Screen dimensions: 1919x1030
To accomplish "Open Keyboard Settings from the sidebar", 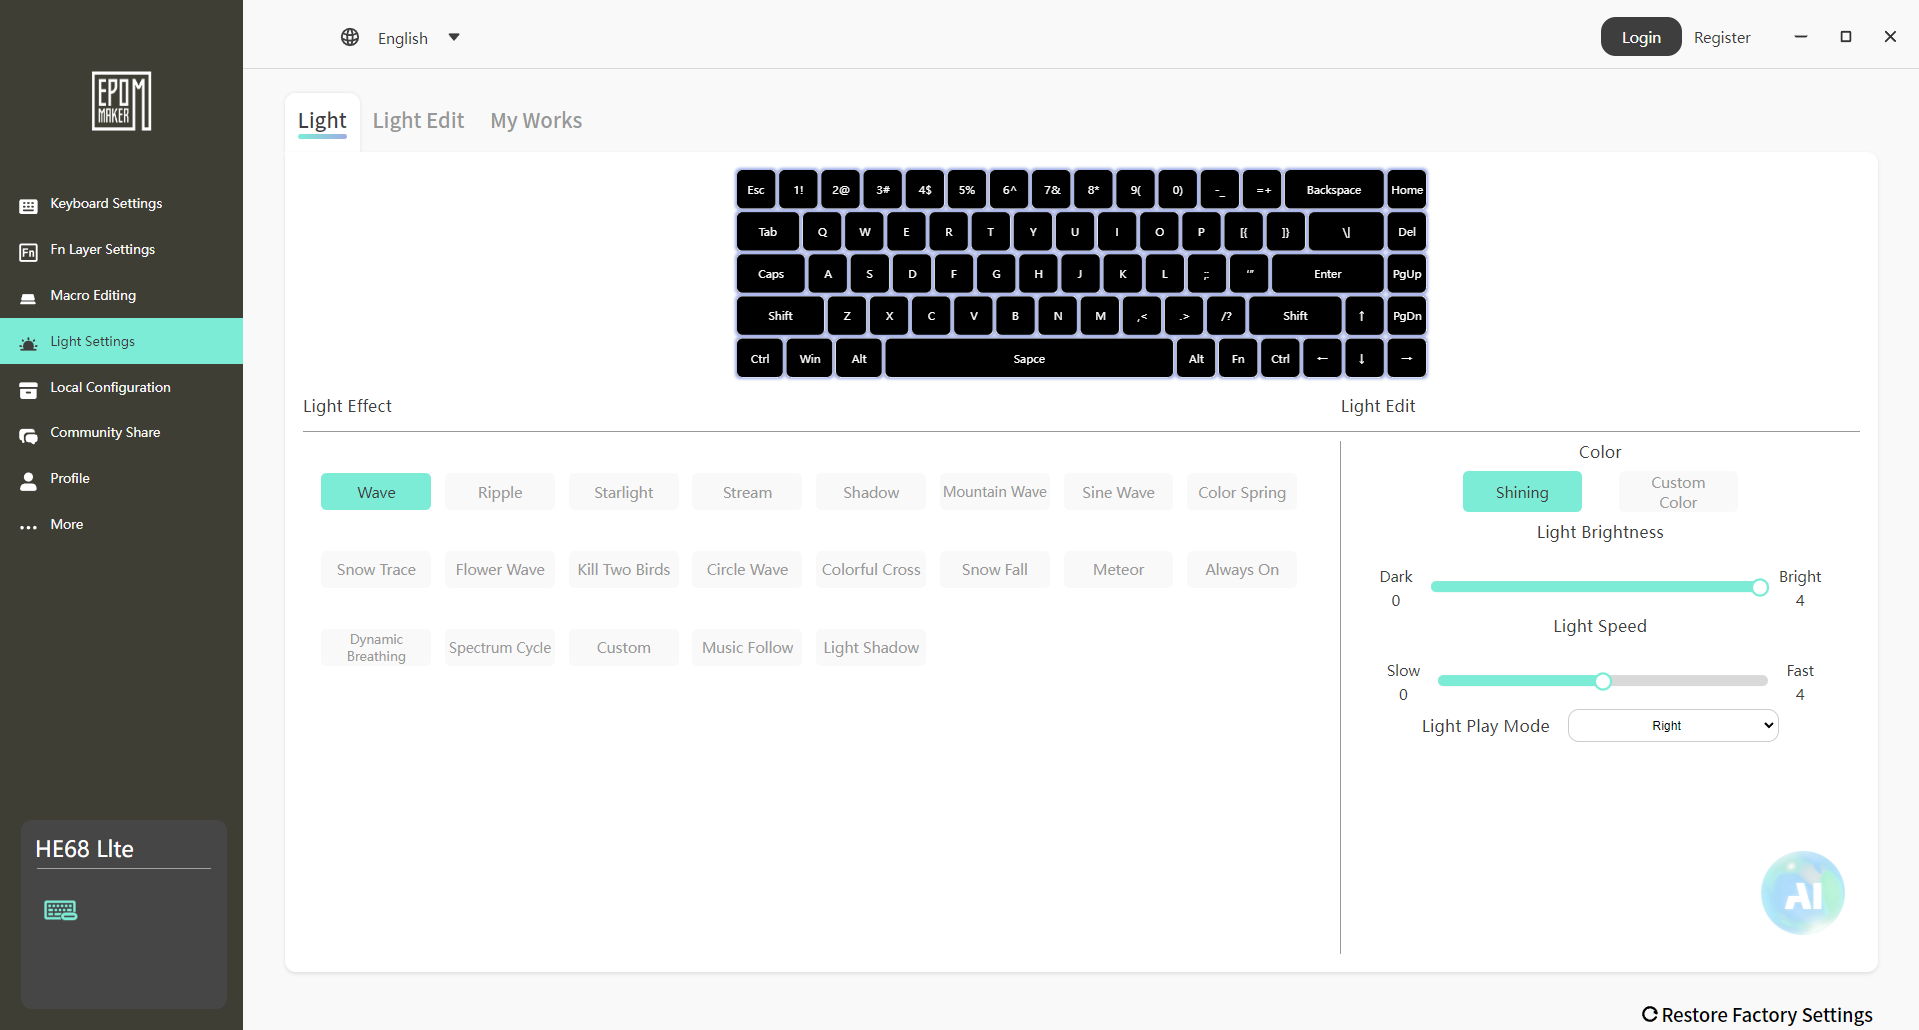I will 121,204.
